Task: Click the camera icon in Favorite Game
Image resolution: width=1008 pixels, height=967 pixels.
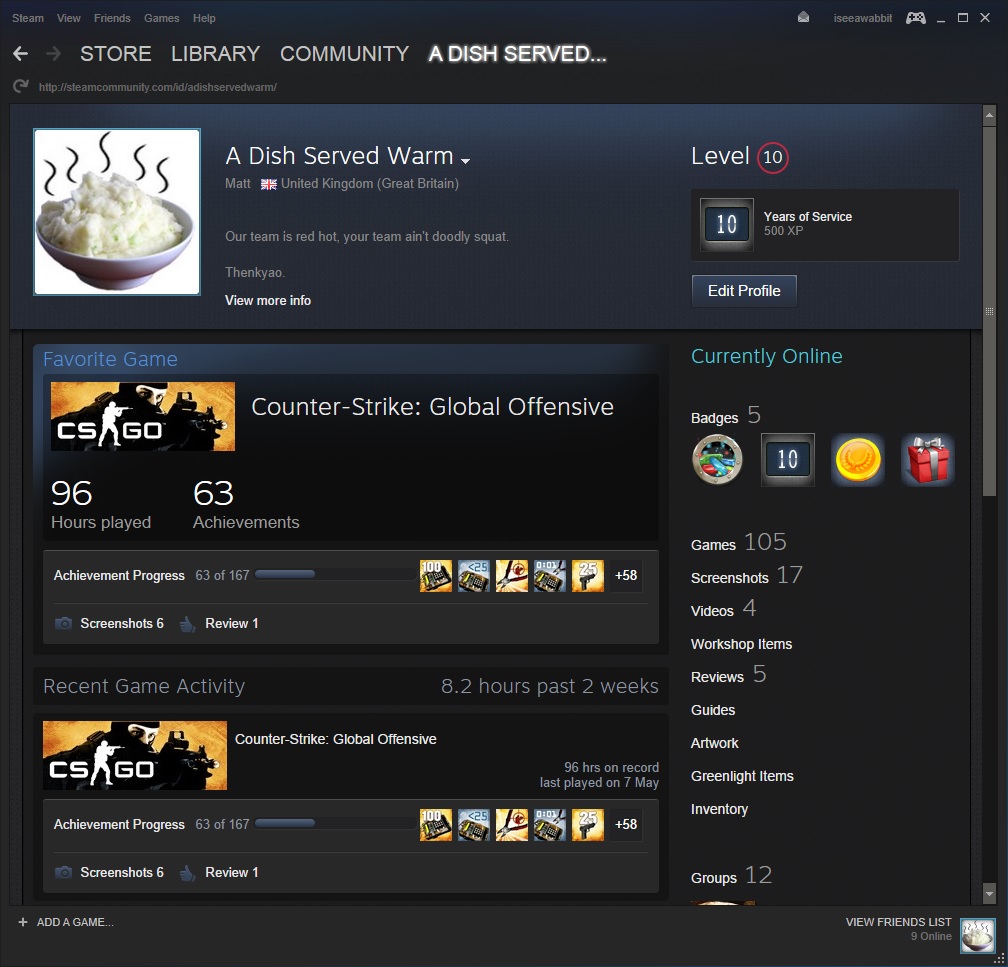Action: [63, 623]
